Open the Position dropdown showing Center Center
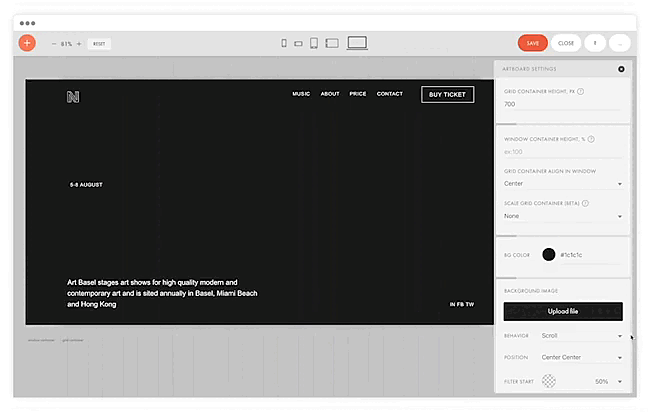The image size is (650, 412). pyautogui.click(x=581, y=357)
